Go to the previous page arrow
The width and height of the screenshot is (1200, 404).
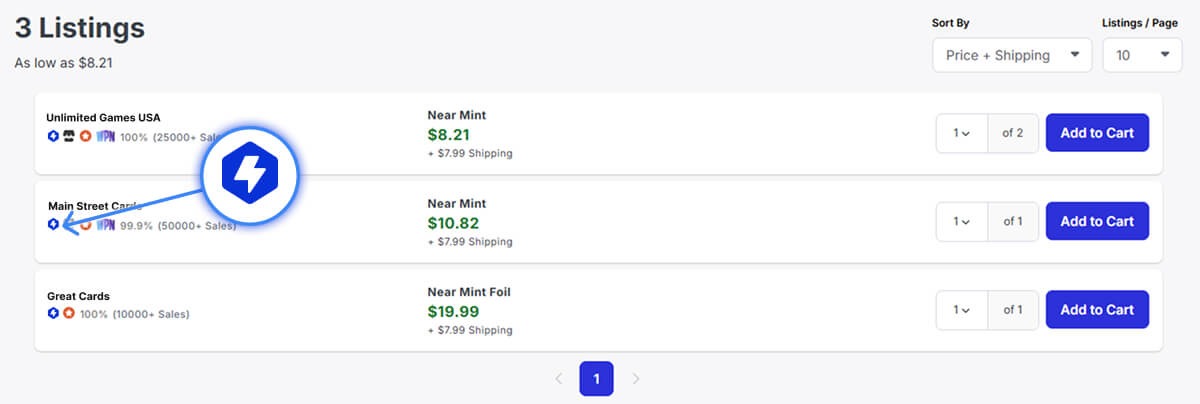tap(558, 379)
